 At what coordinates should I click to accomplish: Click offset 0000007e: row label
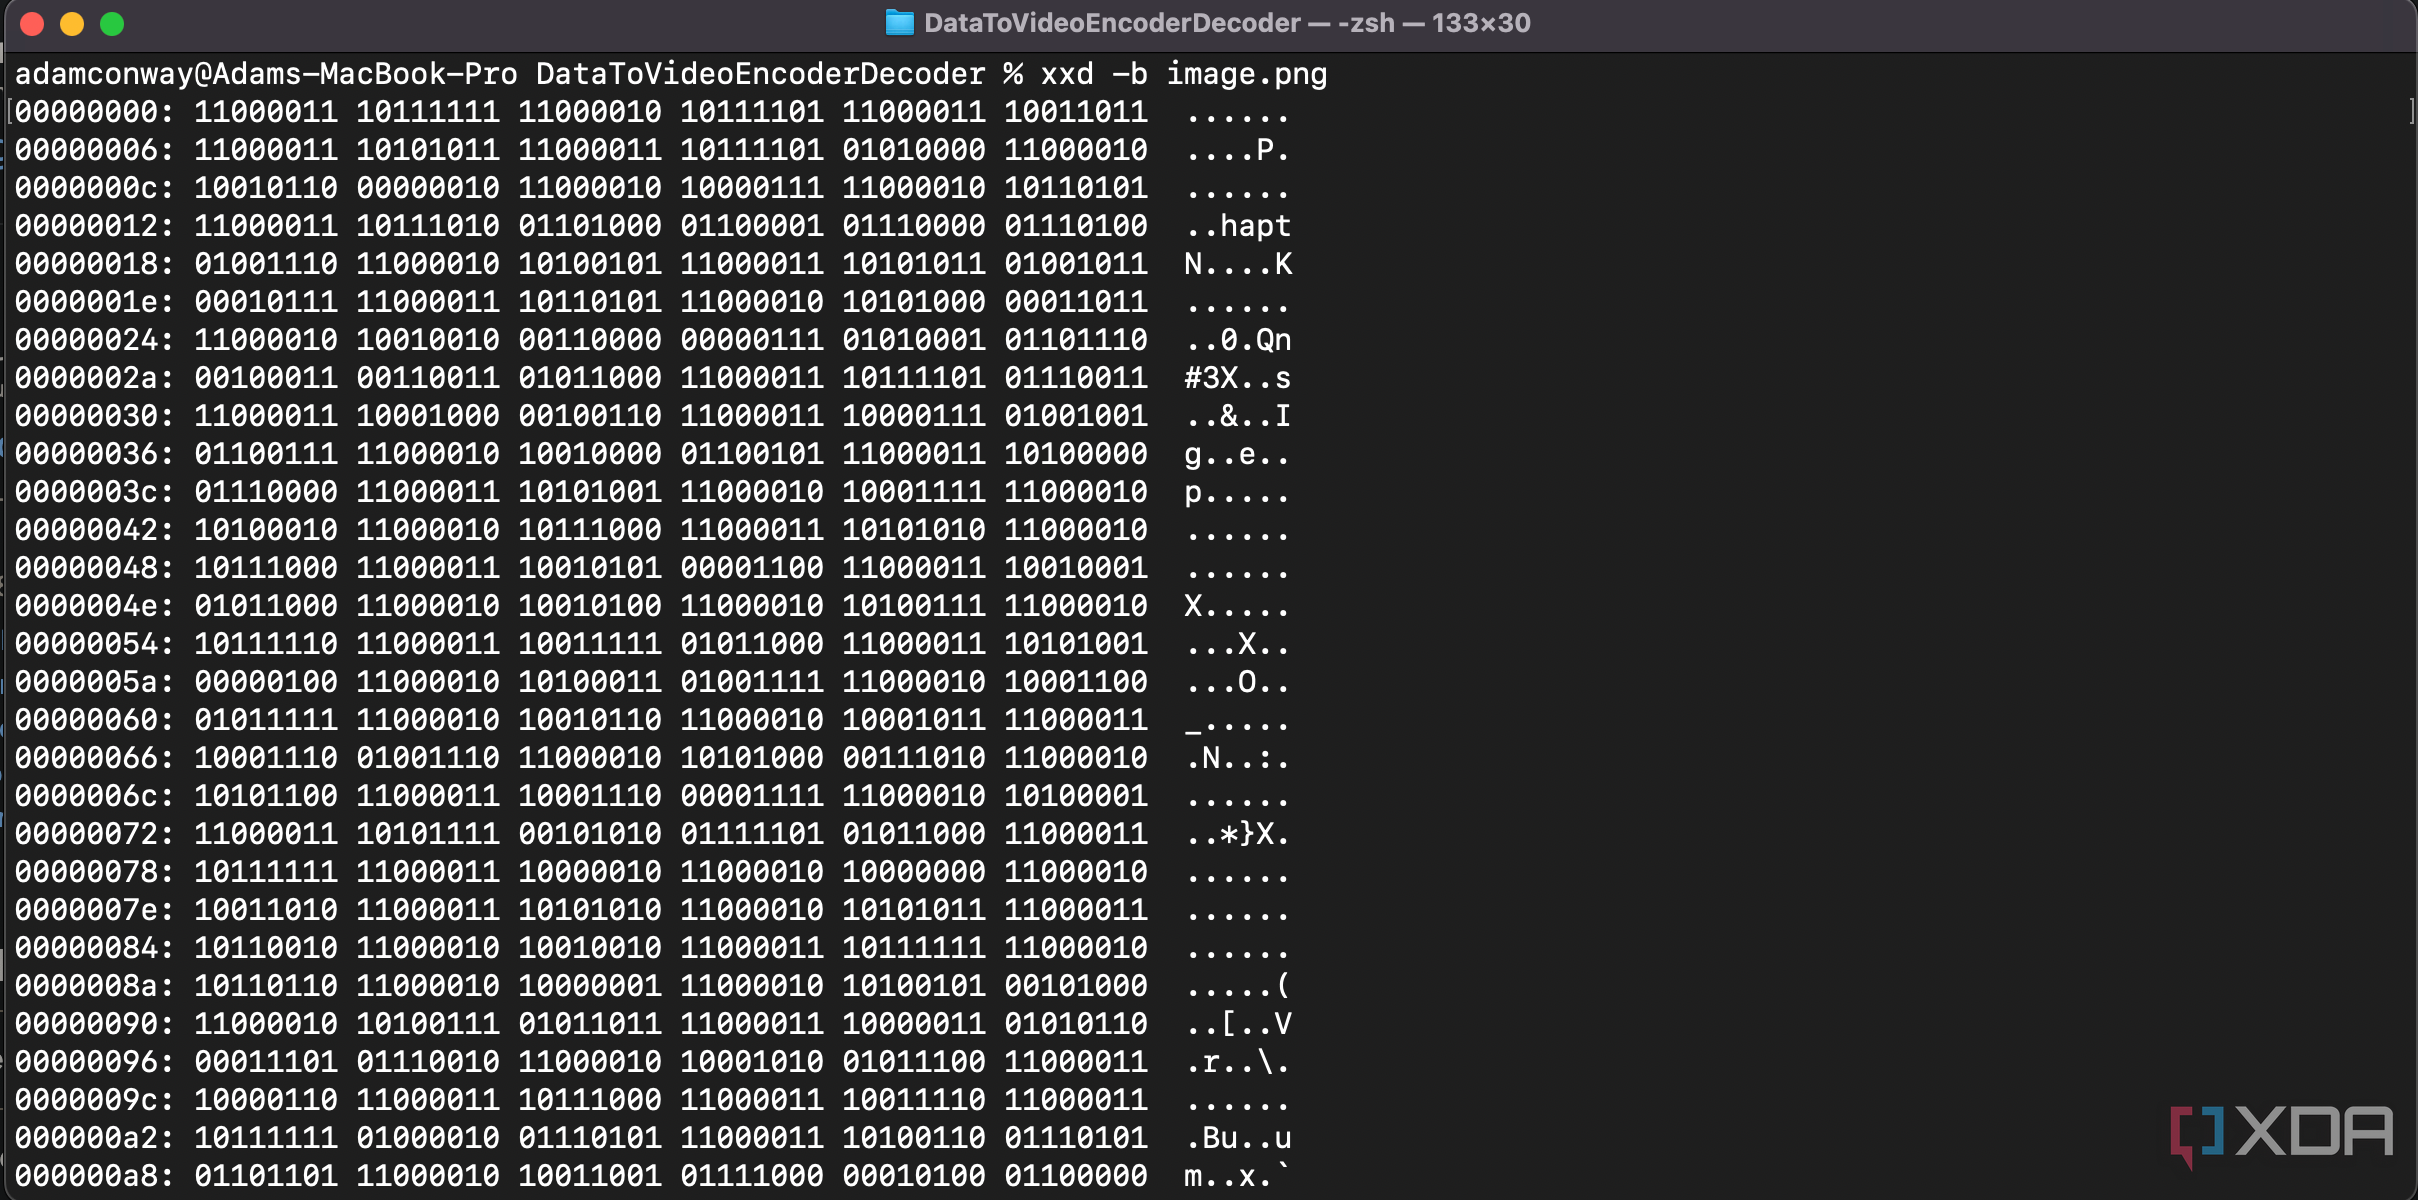point(95,910)
